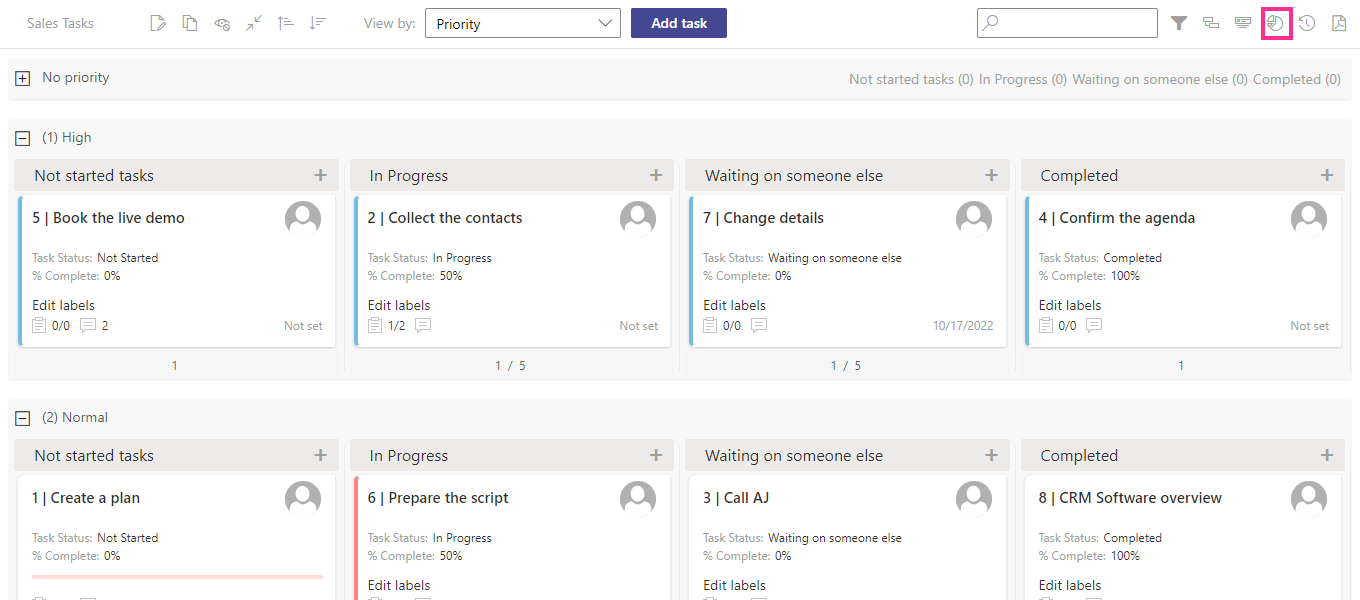Toggle the grouping layout icon
The height and width of the screenshot is (600, 1360).
point(1211,22)
